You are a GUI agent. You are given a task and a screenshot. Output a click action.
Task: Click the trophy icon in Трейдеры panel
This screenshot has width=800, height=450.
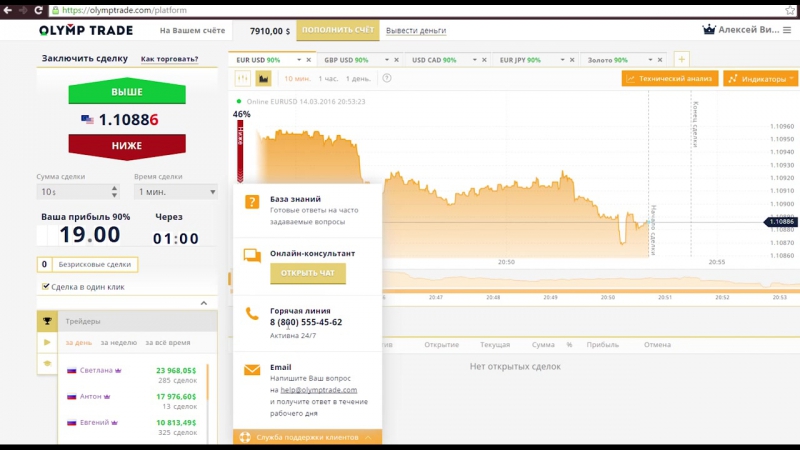pos(47,321)
